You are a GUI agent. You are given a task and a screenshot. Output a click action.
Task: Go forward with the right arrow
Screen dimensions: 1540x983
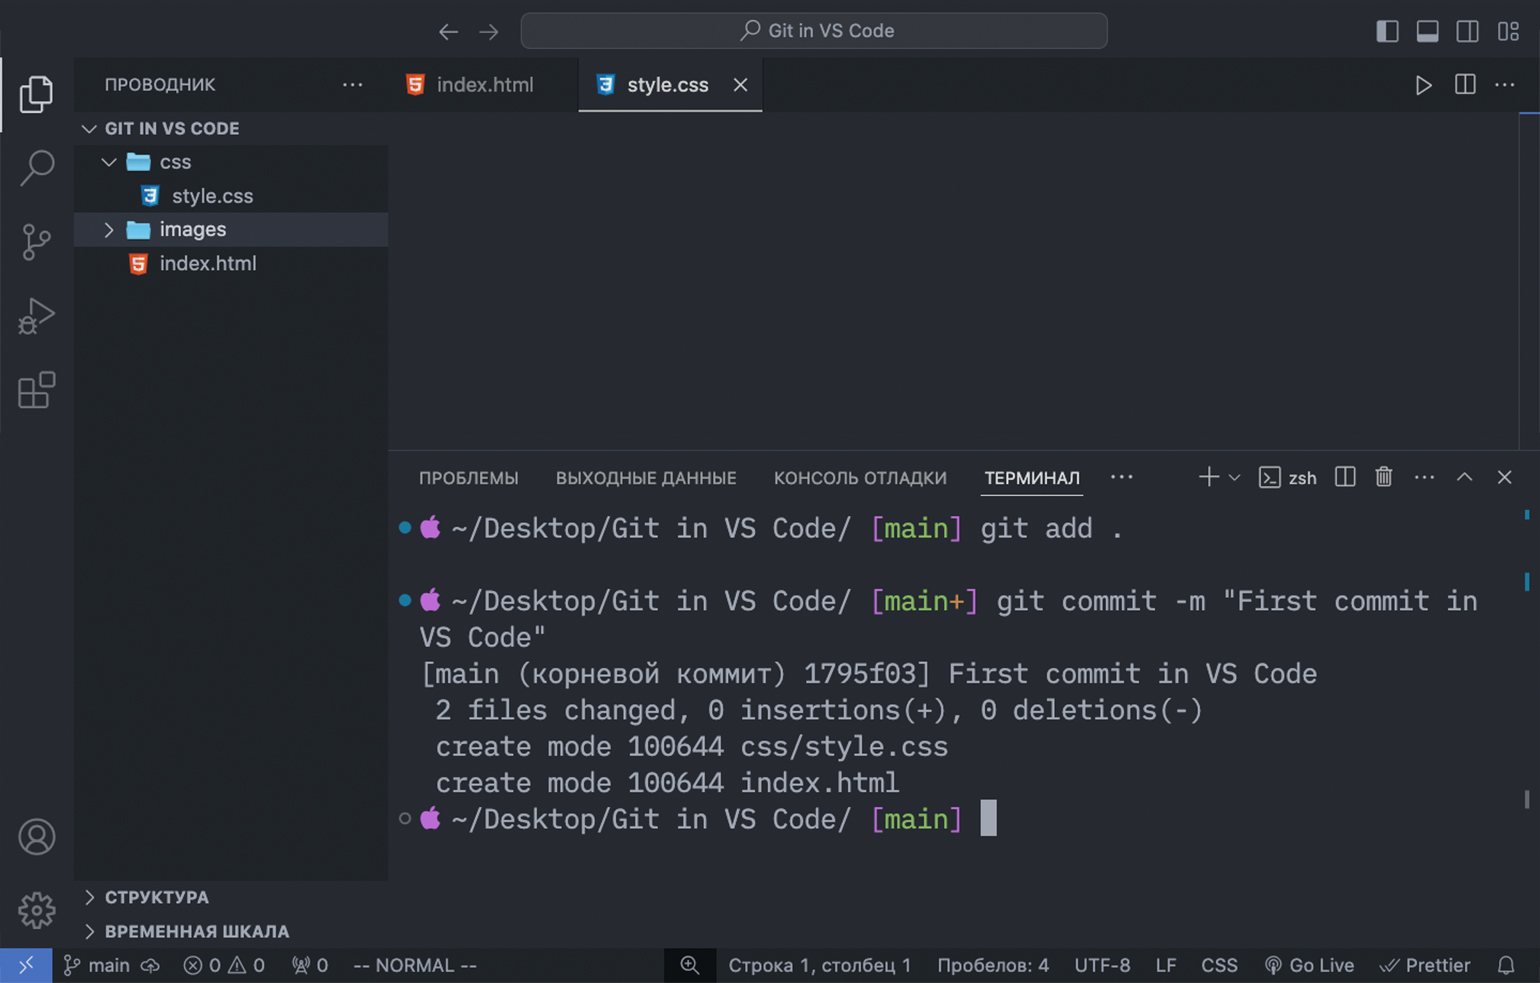tap(489, 31)
